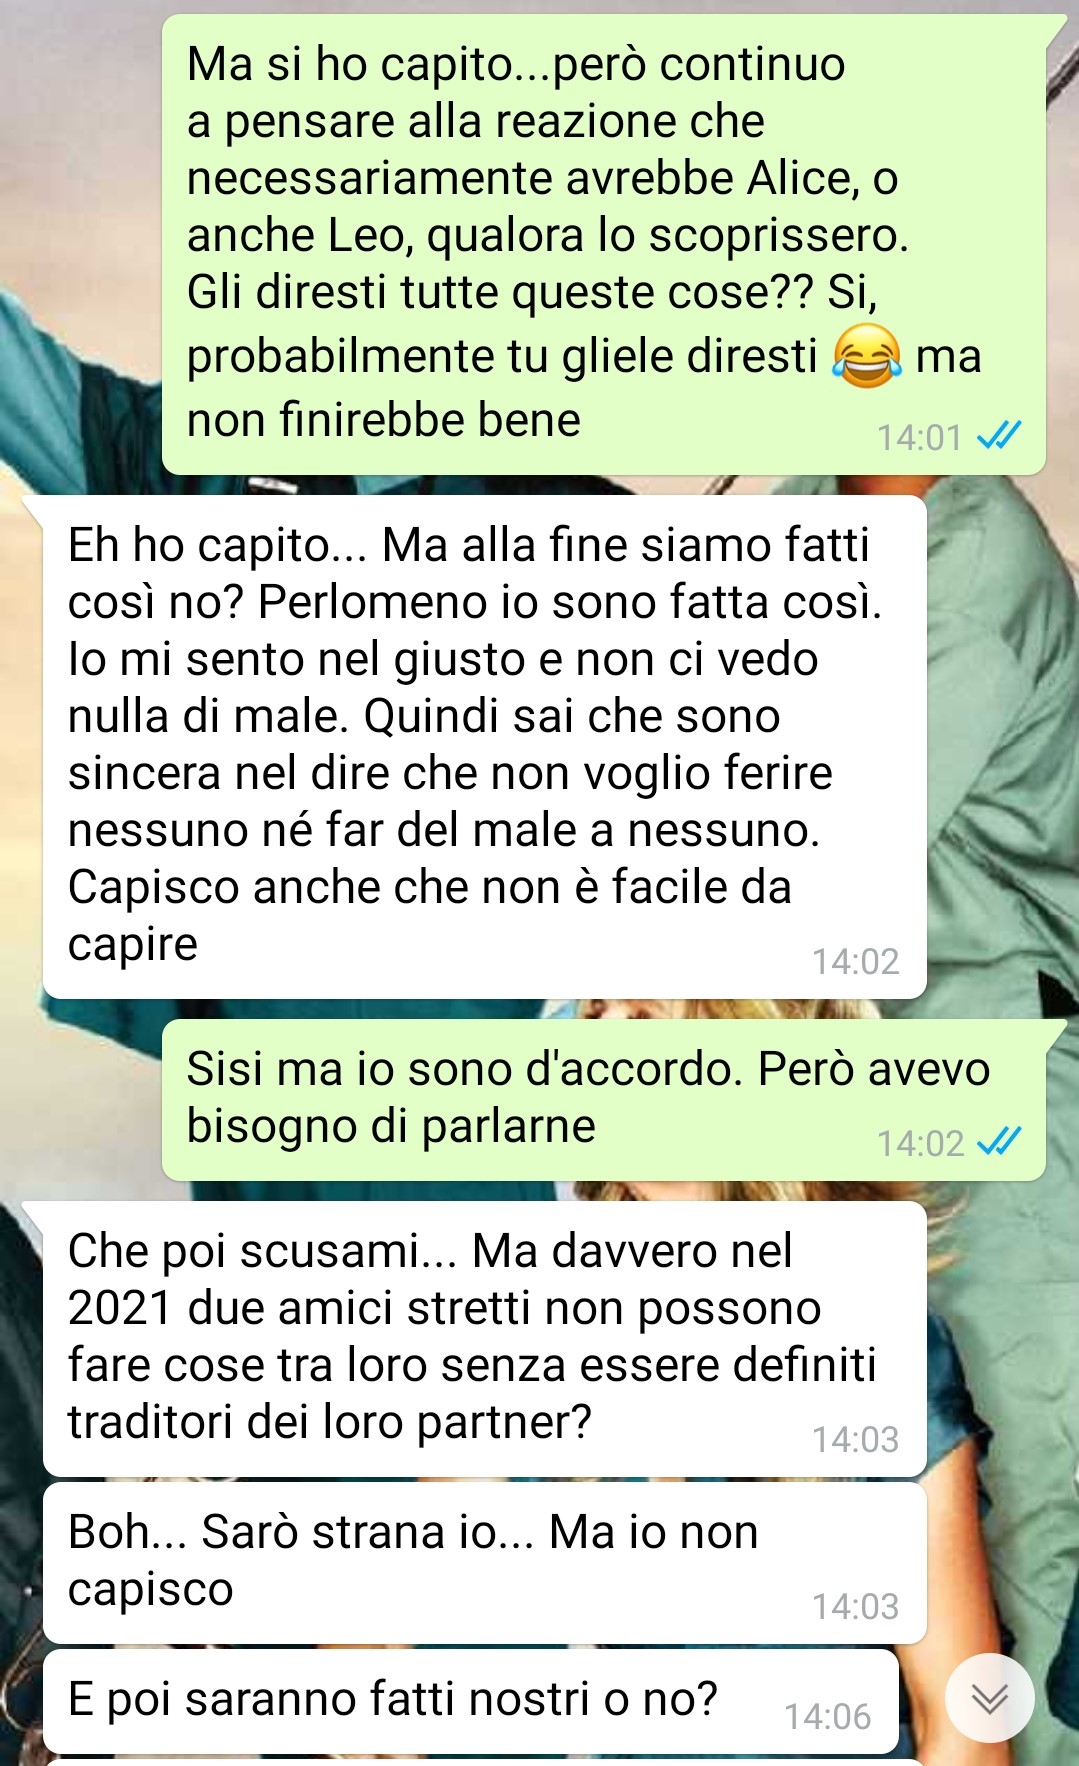Tap the 14:01 timestamp on the first message
Viewport: 1079px width, 1766px height.
point(919,437)
